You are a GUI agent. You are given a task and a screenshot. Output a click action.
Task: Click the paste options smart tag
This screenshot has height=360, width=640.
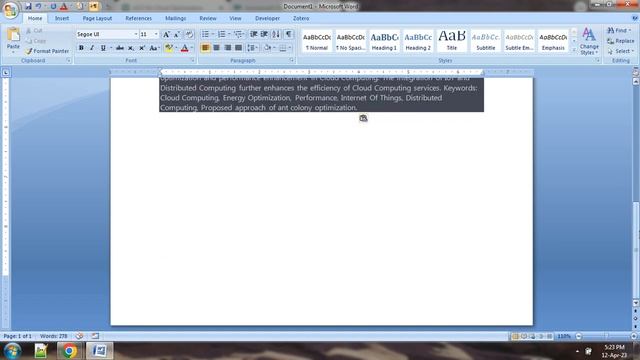click(363, 118)
